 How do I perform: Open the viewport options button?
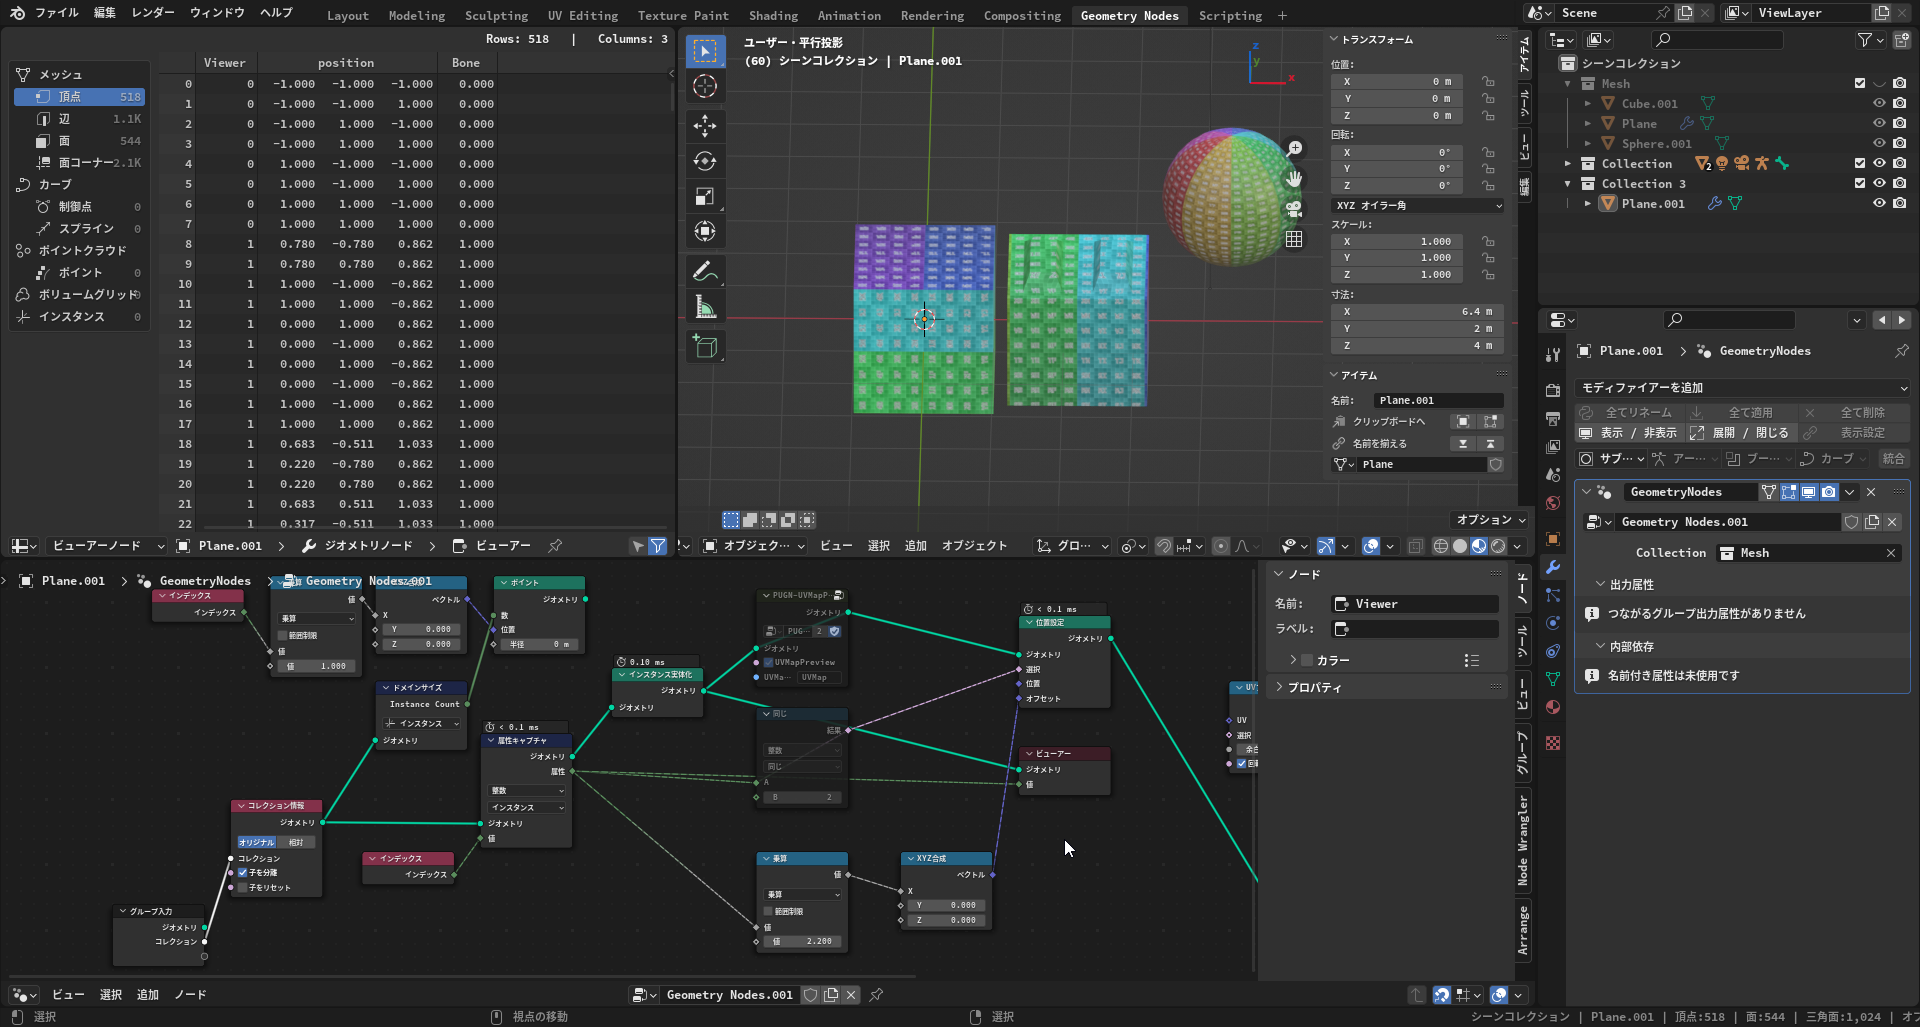[1490, 520]
